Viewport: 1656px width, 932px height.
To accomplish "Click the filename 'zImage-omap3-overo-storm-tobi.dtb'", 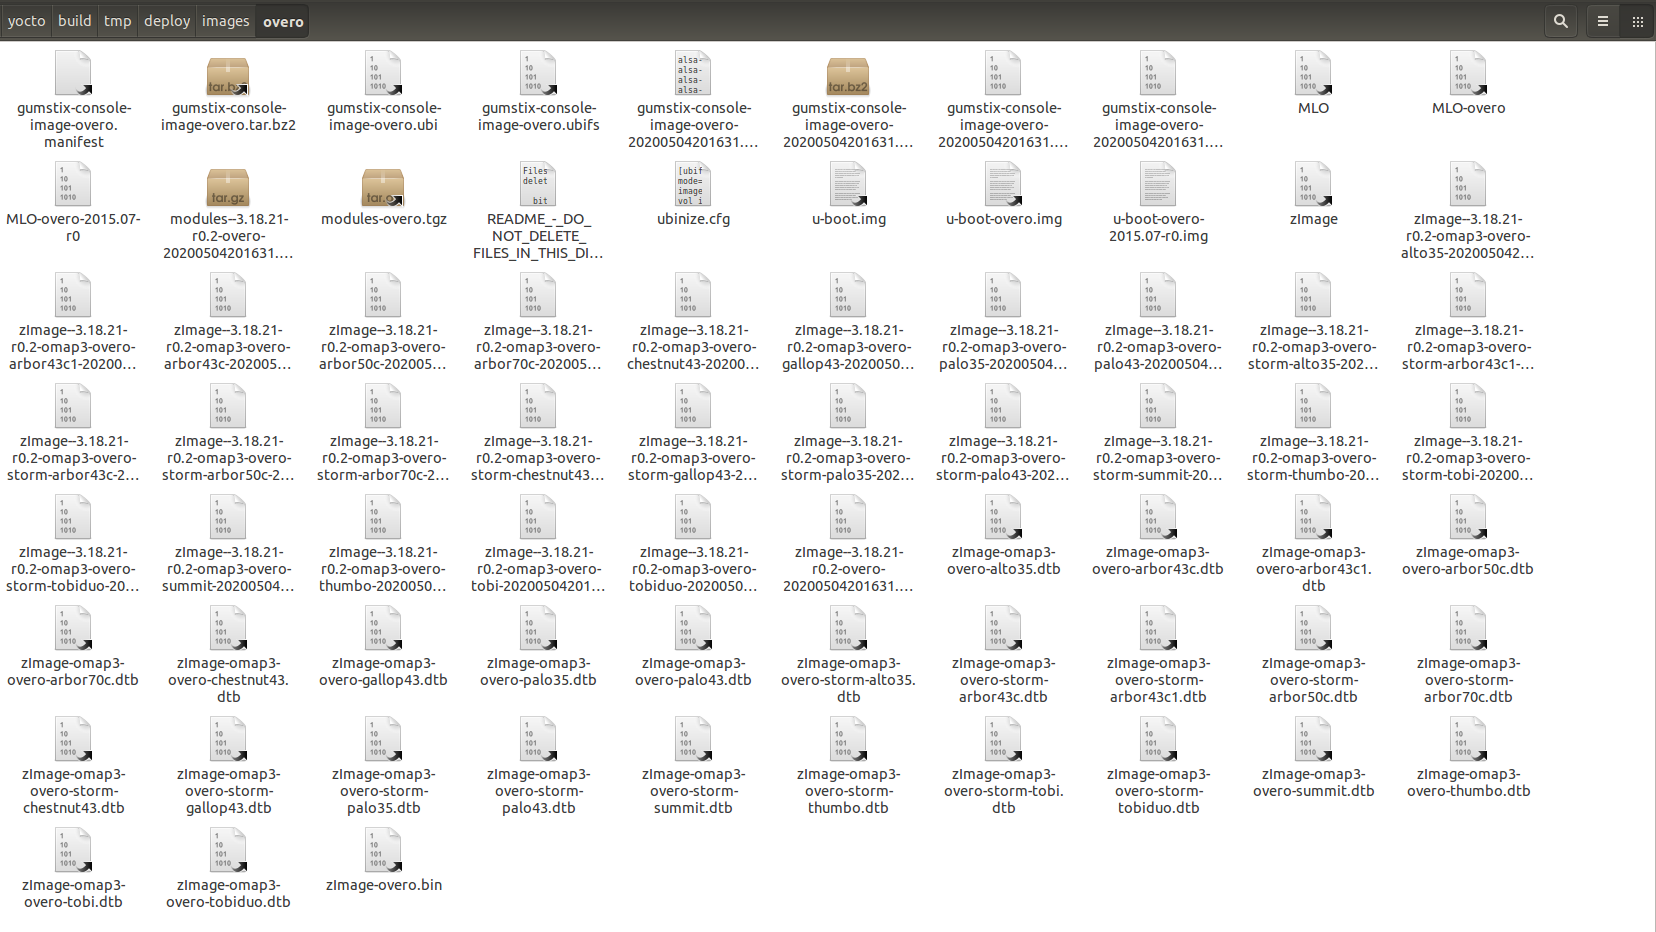I will [1003, 791].
